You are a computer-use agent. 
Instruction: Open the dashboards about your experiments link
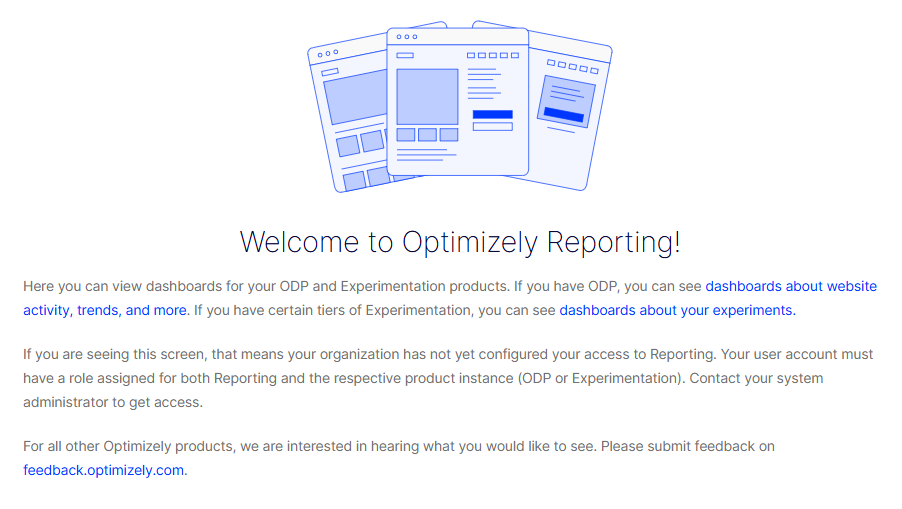(677, 311)
